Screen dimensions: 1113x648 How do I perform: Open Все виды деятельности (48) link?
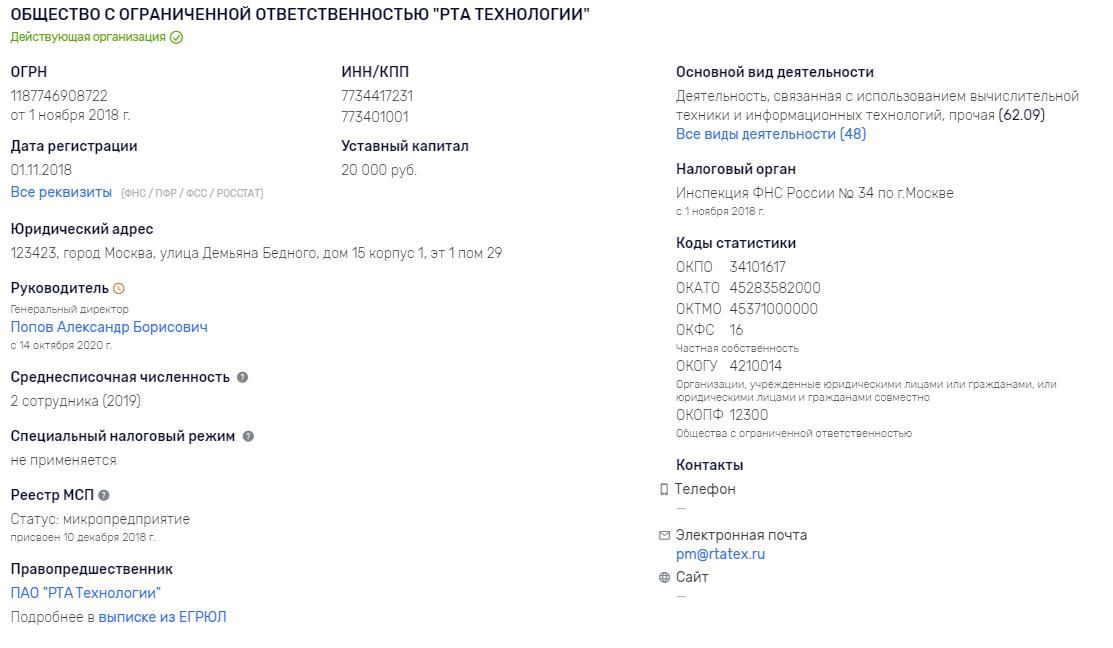771,134
